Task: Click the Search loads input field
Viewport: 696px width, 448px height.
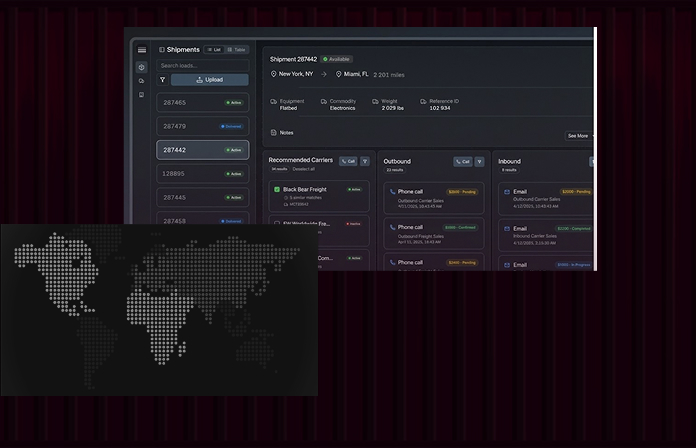Action: 203,66
